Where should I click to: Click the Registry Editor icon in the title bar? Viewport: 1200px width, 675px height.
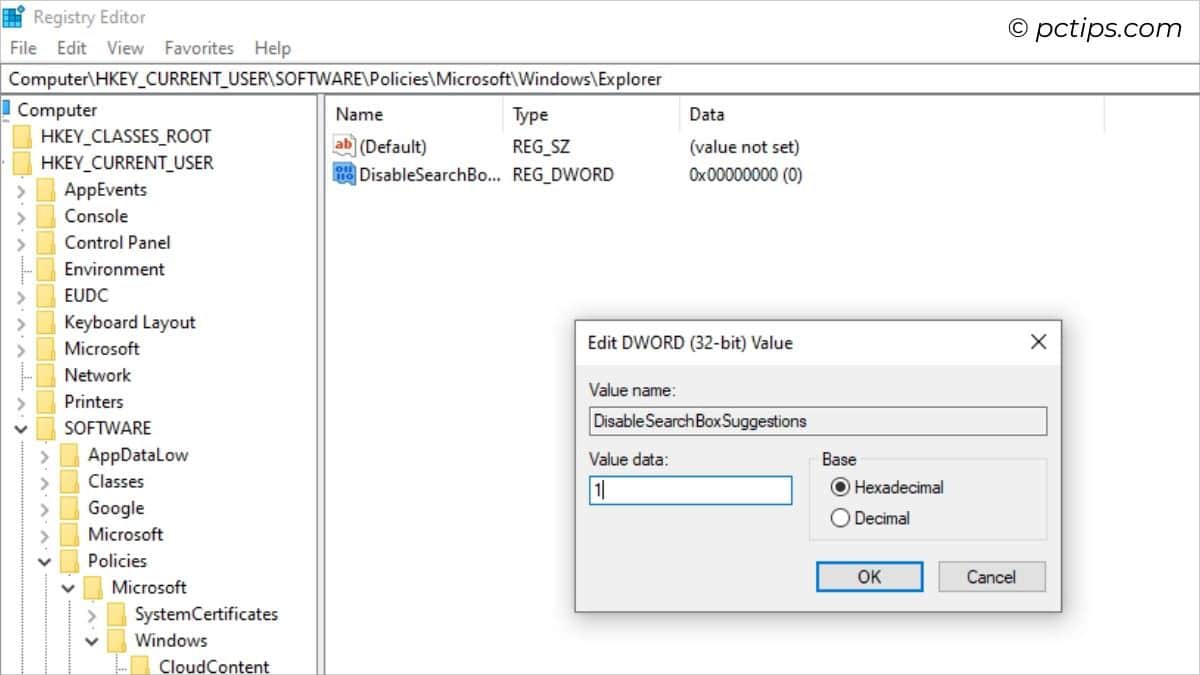click(14, 15)
